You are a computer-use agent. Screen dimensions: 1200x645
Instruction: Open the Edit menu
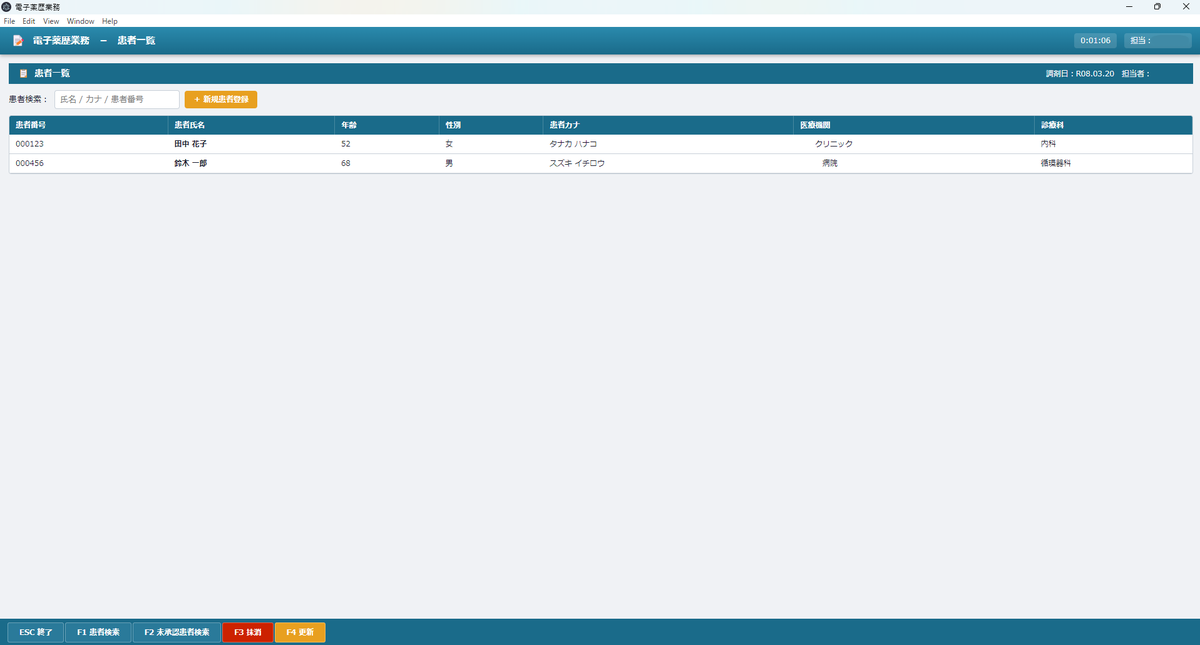coord(29,21)
